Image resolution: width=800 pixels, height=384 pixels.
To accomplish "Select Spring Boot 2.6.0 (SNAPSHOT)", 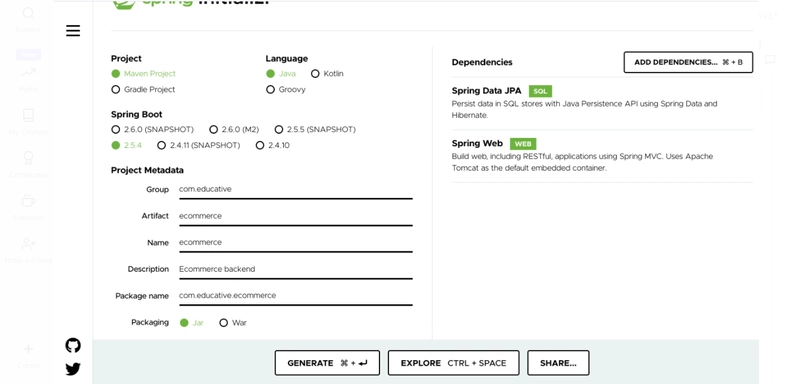I will (116, 130).
